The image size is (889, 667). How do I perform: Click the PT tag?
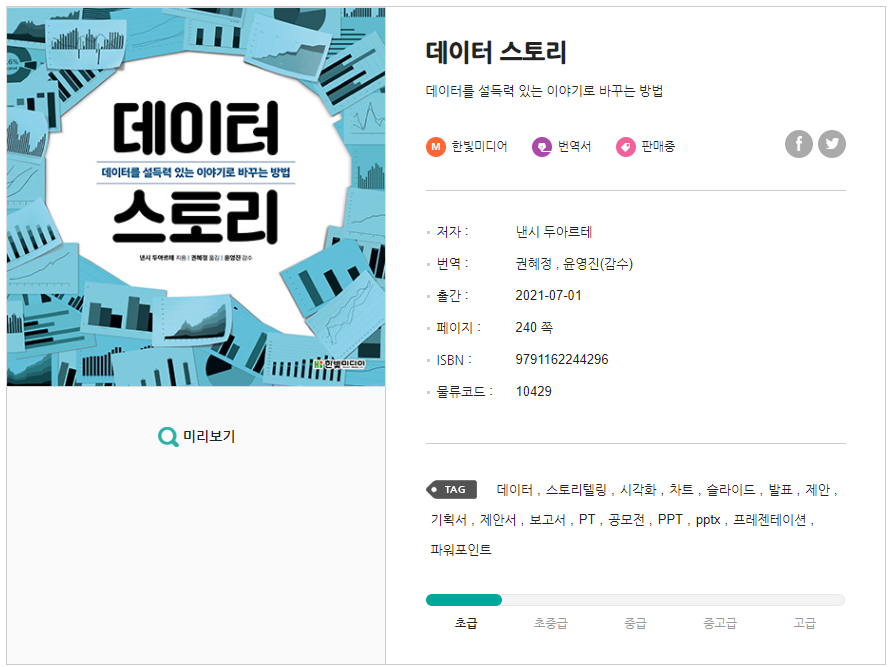(587, 520)
